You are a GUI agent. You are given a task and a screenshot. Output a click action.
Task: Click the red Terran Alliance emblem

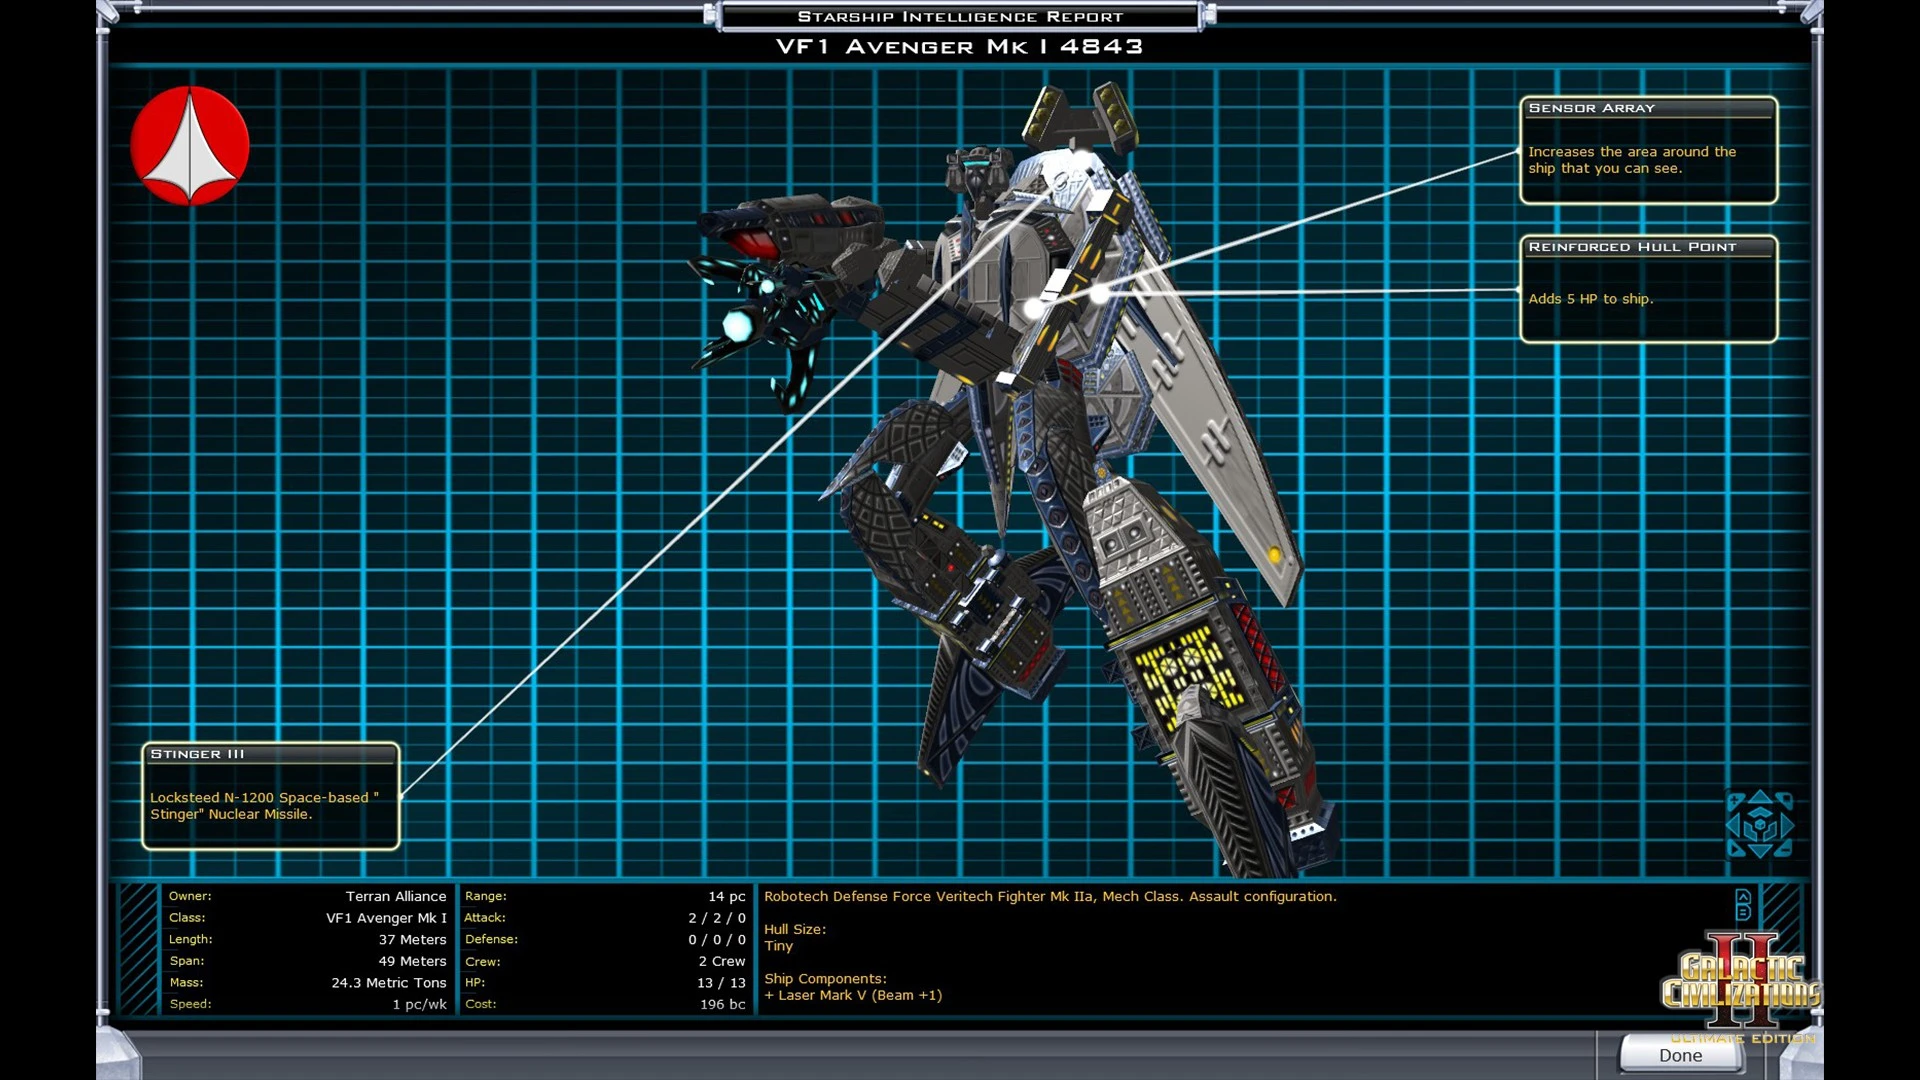[x=190, y=146]
